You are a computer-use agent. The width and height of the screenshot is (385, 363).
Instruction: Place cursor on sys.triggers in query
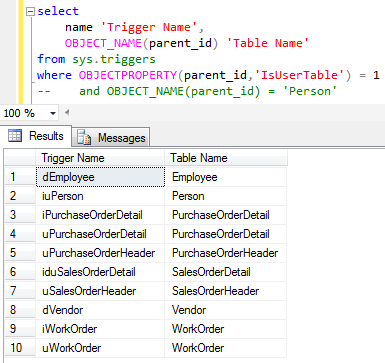pyautogui.click(x=114, y=59)
